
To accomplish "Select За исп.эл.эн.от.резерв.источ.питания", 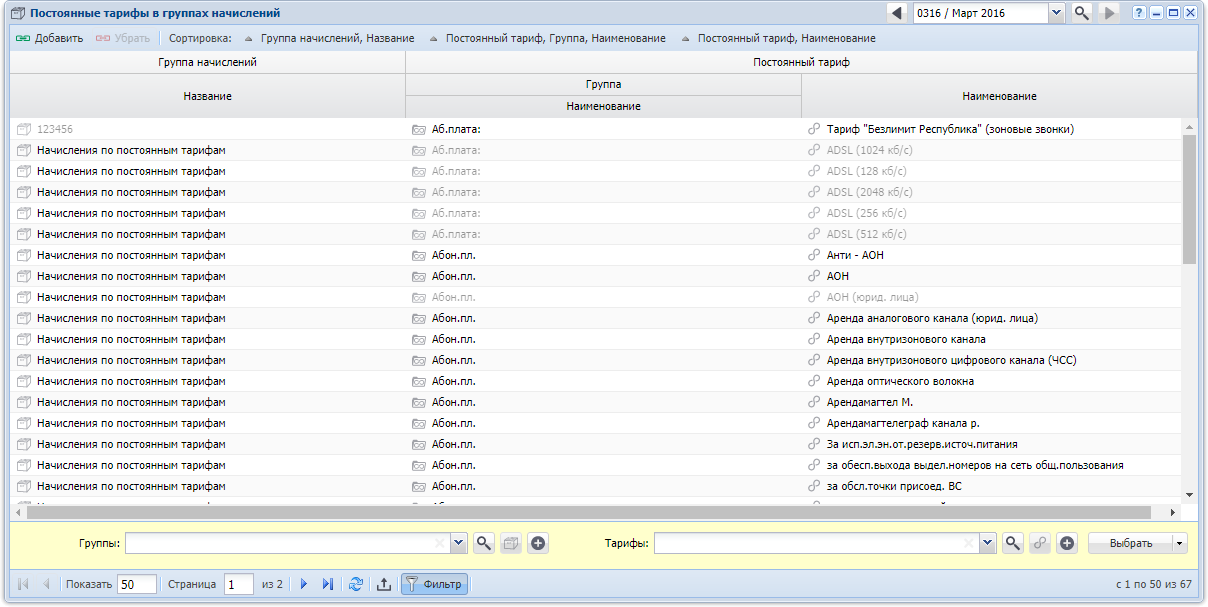I will pyautogui.click(x=922, y=444).
